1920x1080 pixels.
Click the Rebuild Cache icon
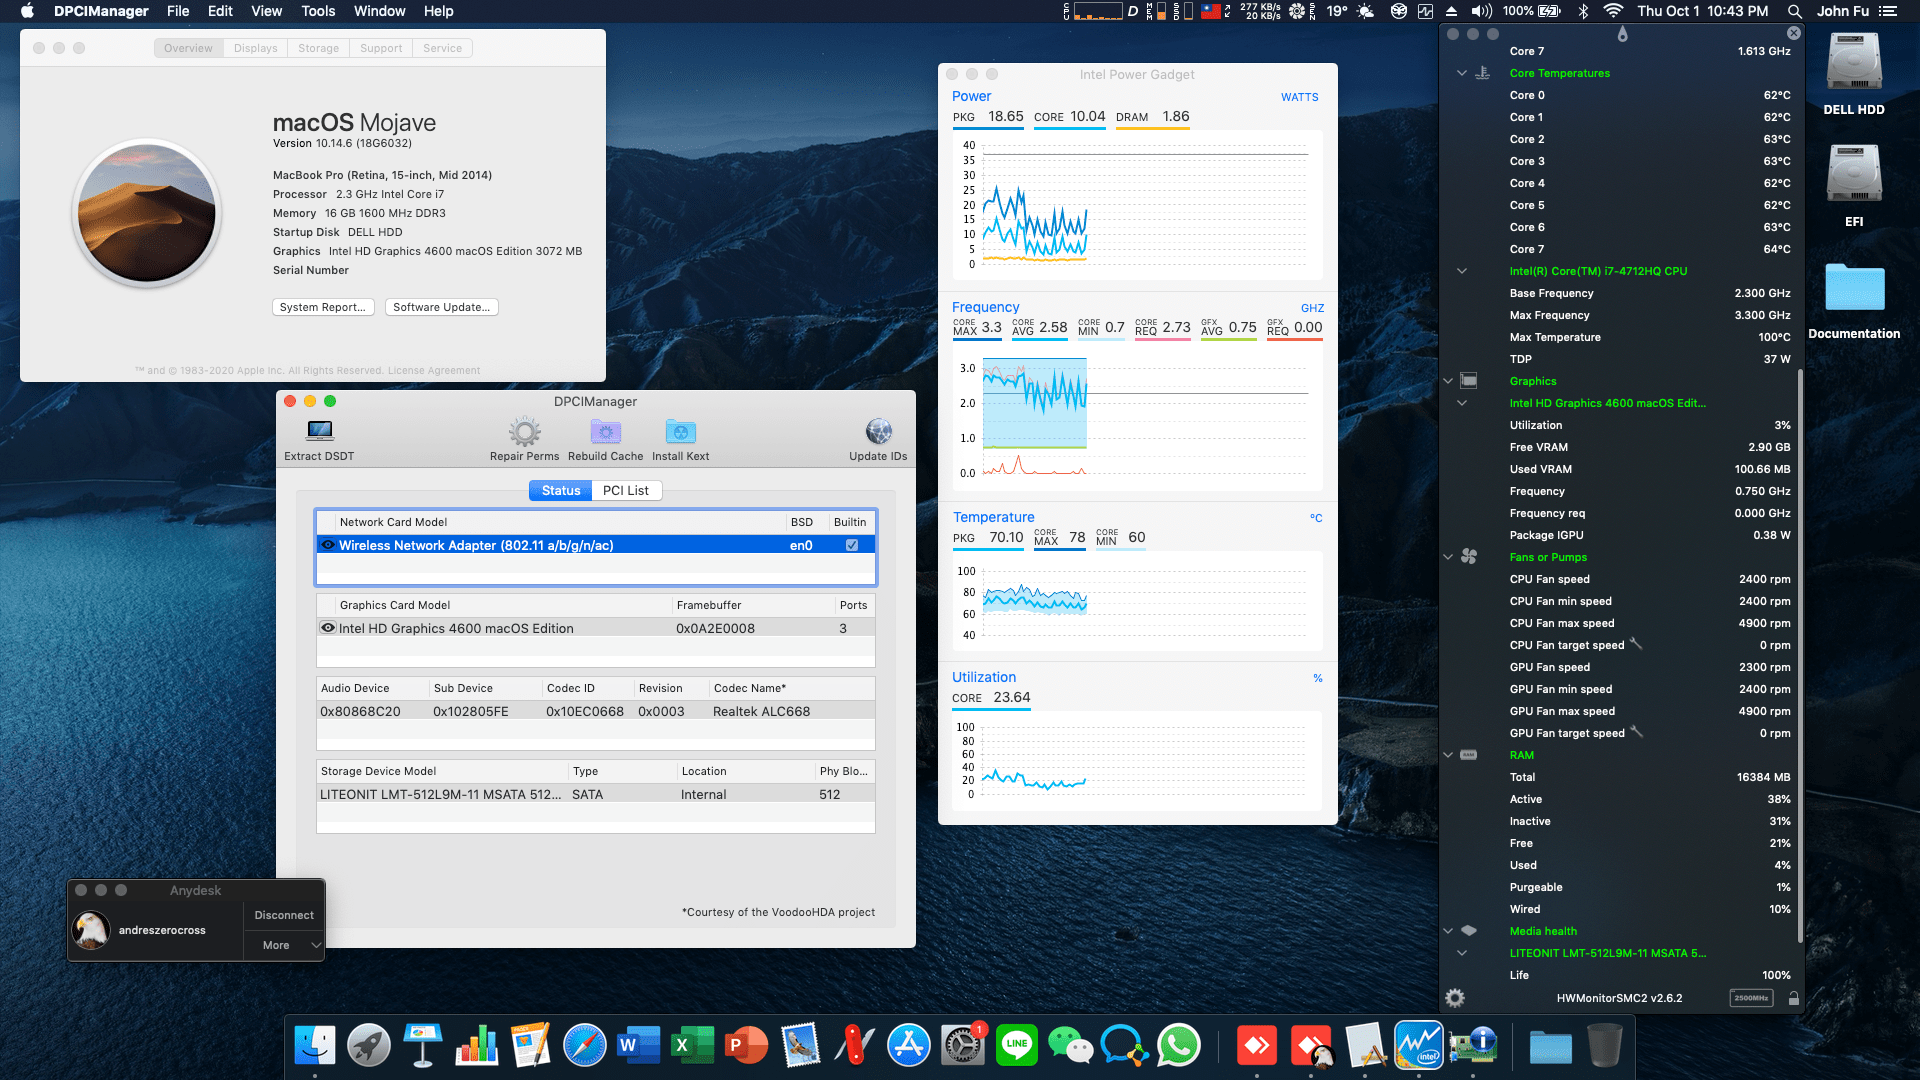[x=605, y=432]
